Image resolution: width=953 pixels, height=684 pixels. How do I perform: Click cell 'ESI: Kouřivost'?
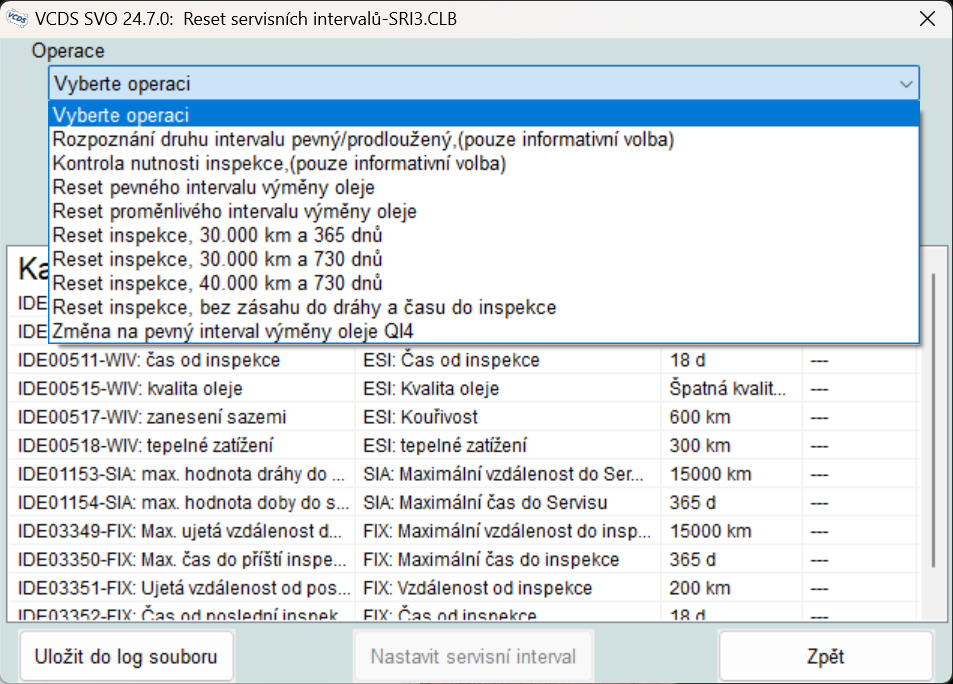508,417
